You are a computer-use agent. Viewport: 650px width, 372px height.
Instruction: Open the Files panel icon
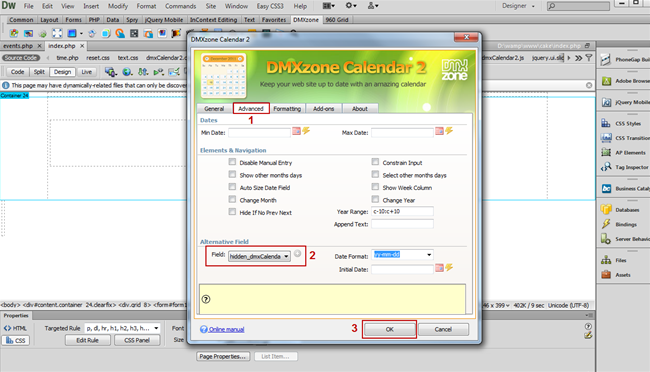[606, 260]
